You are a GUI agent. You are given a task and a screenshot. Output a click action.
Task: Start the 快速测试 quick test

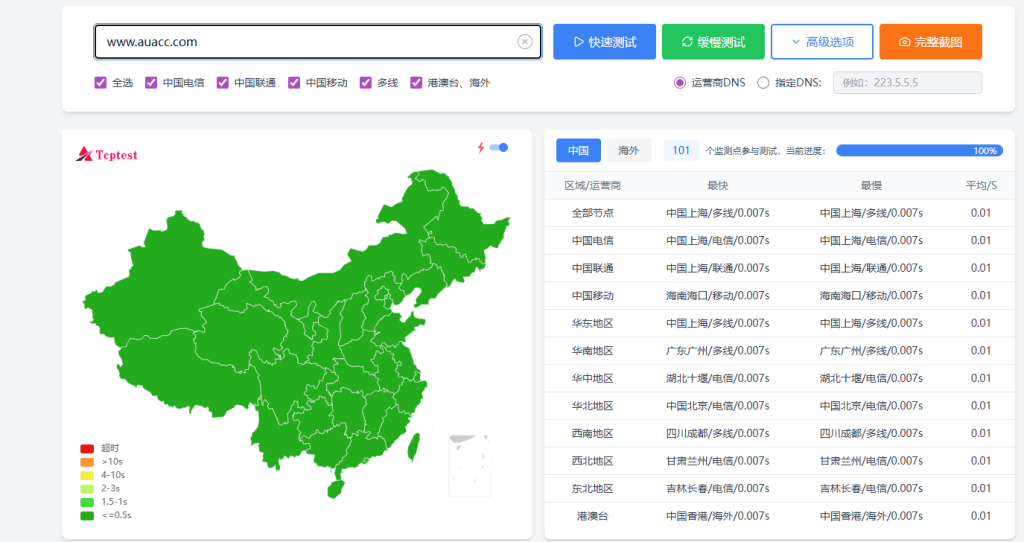(604, 42)
